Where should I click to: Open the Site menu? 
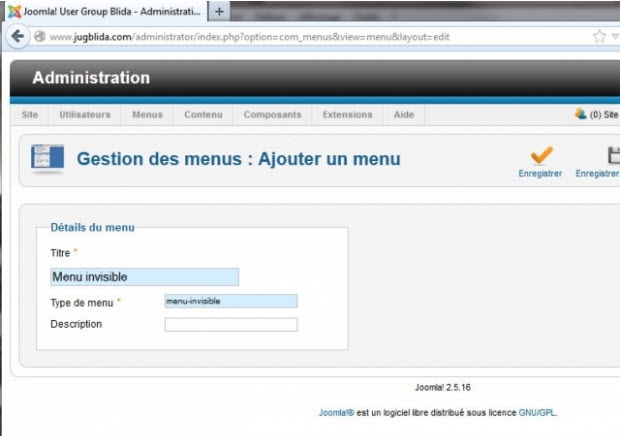point(30,115)
